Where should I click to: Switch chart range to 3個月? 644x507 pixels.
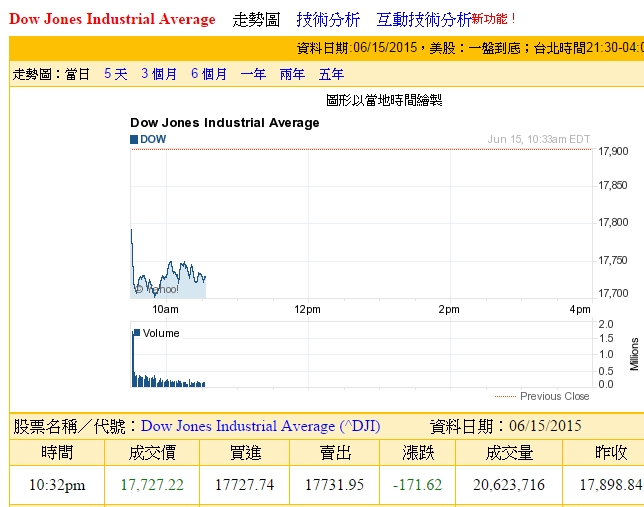(159, 74)
